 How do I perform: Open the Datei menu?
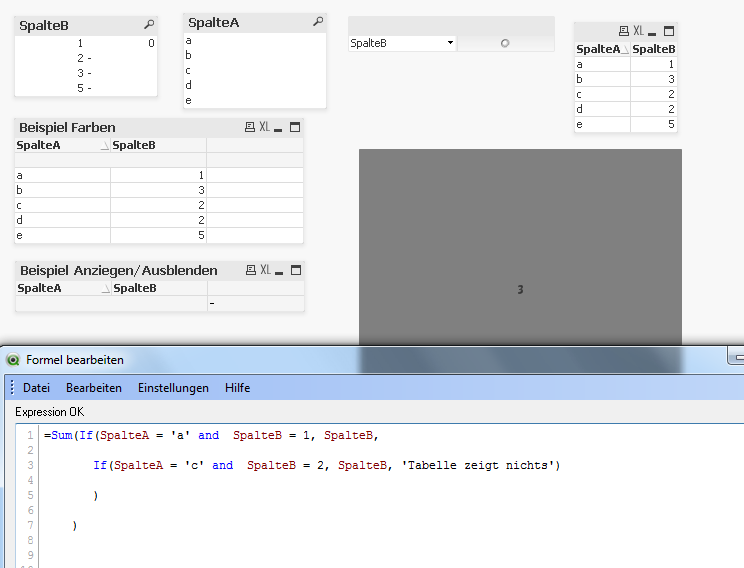[36, 388]
